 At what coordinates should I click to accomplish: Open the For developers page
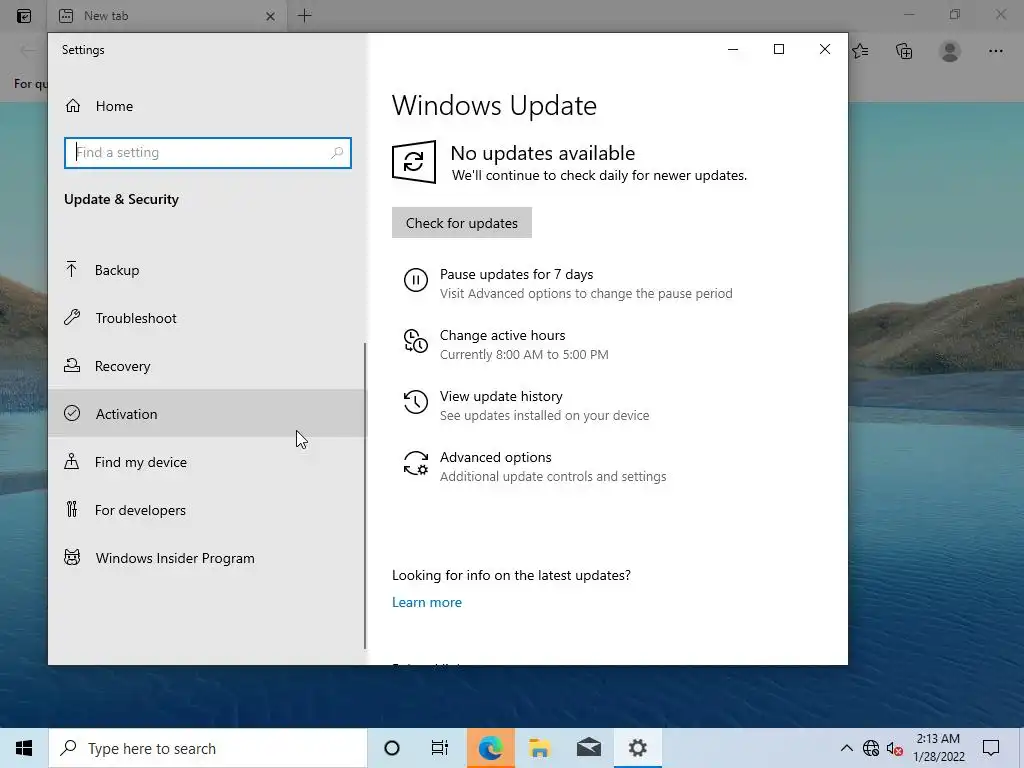[208, 509]
